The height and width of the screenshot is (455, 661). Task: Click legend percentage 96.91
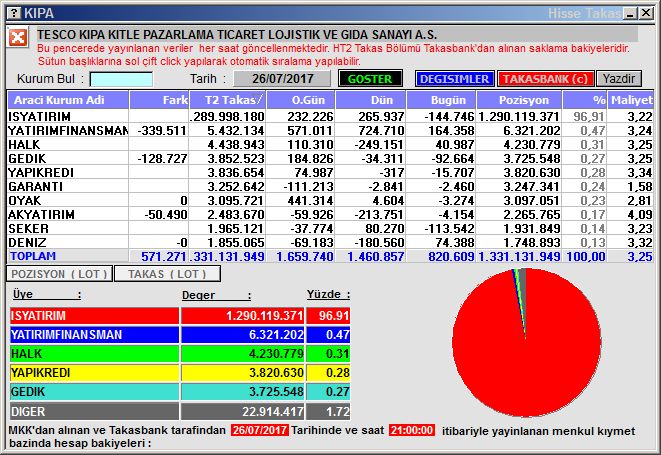(334, 315)
